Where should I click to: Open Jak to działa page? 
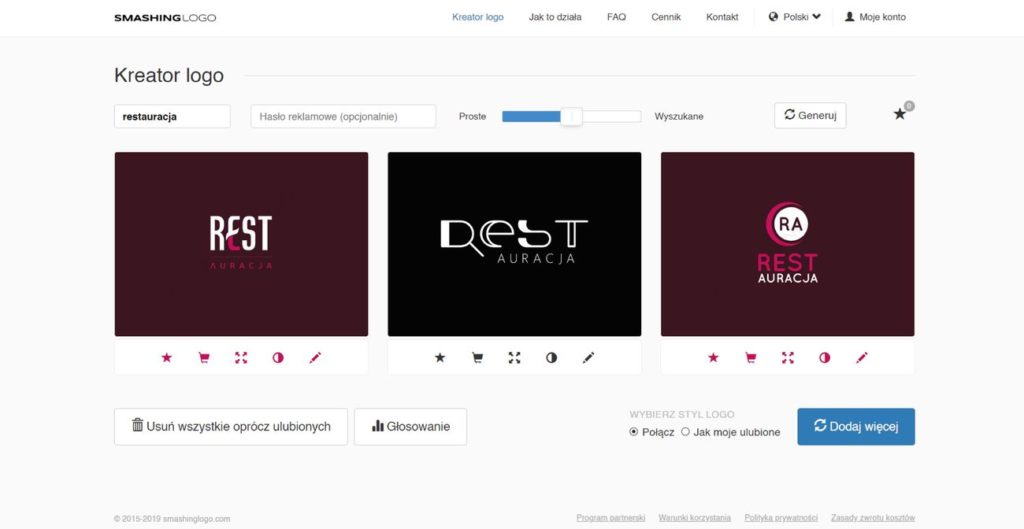tap(555, 17)
